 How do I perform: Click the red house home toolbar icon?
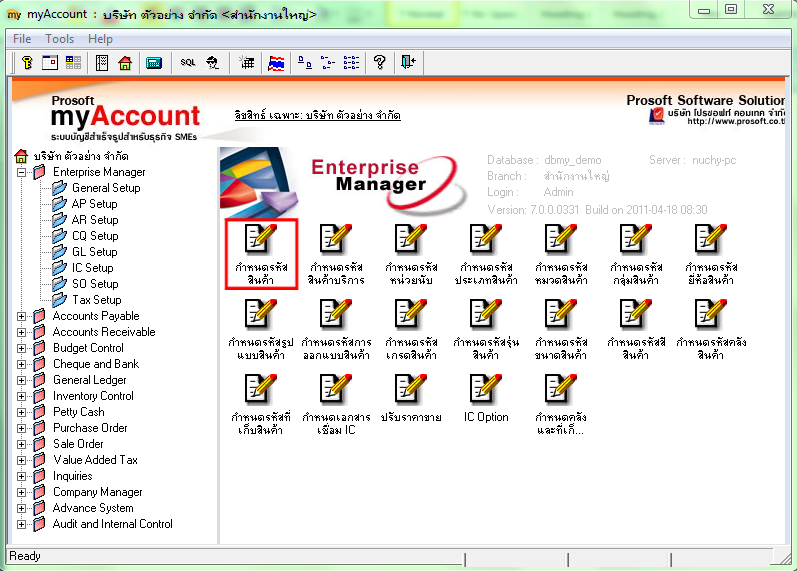(125, 62)
